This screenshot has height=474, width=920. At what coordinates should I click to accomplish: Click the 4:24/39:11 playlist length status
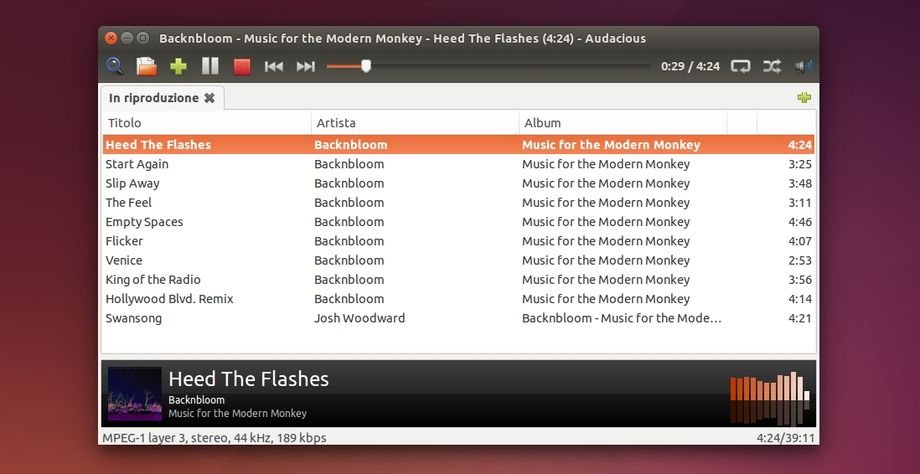pyautogui.click(x=786, y=438)
